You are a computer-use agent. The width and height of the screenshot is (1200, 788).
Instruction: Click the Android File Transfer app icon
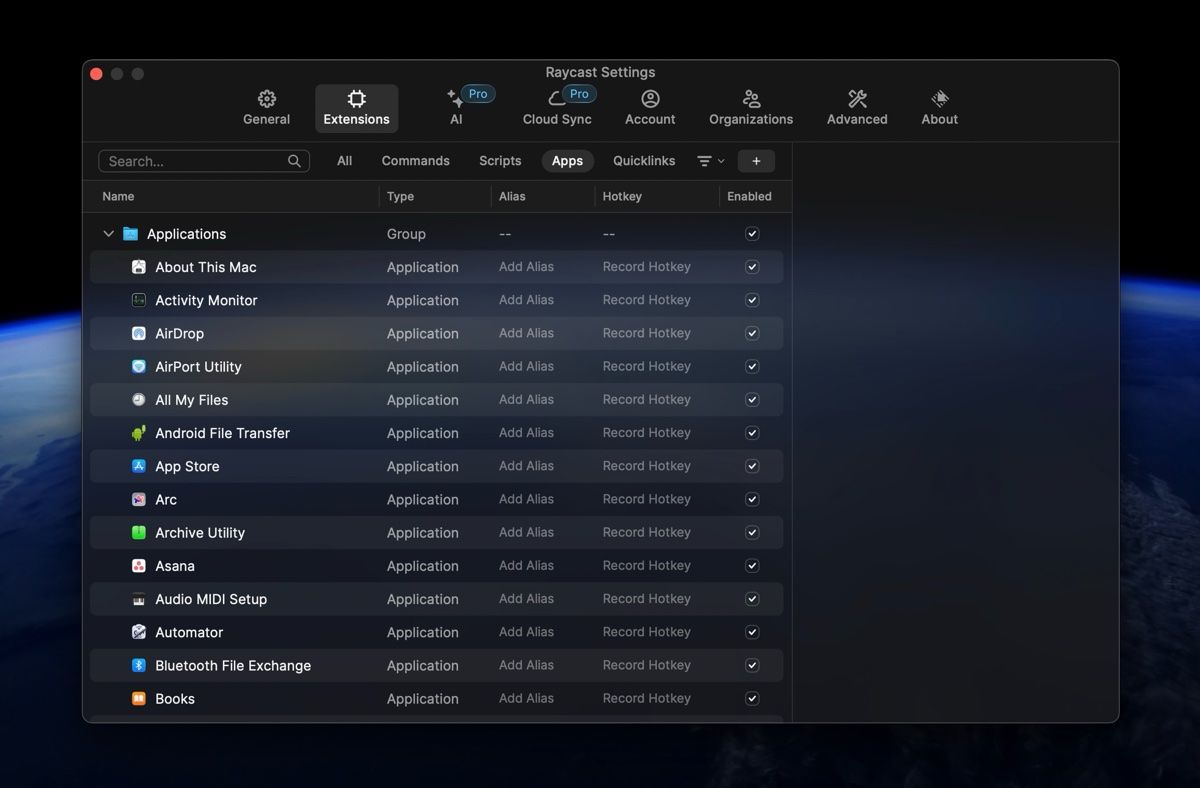point(139,433)
